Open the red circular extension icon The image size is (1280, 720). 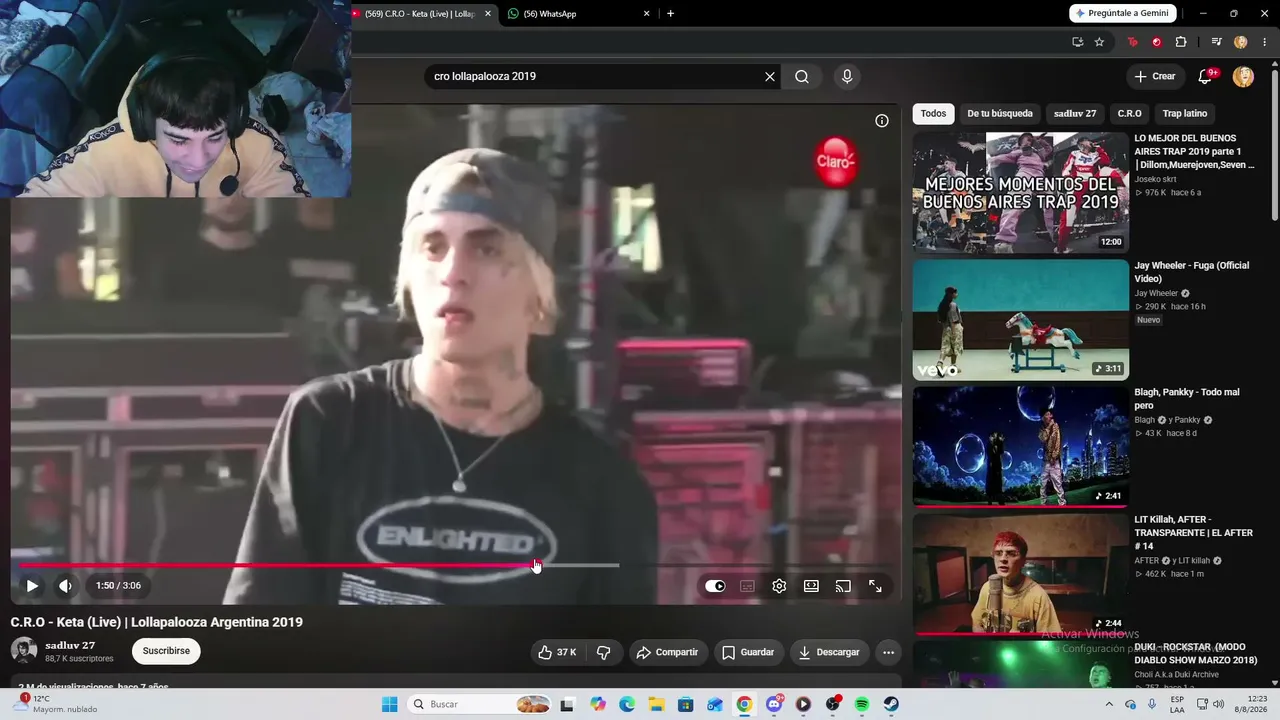(1157, 42)
